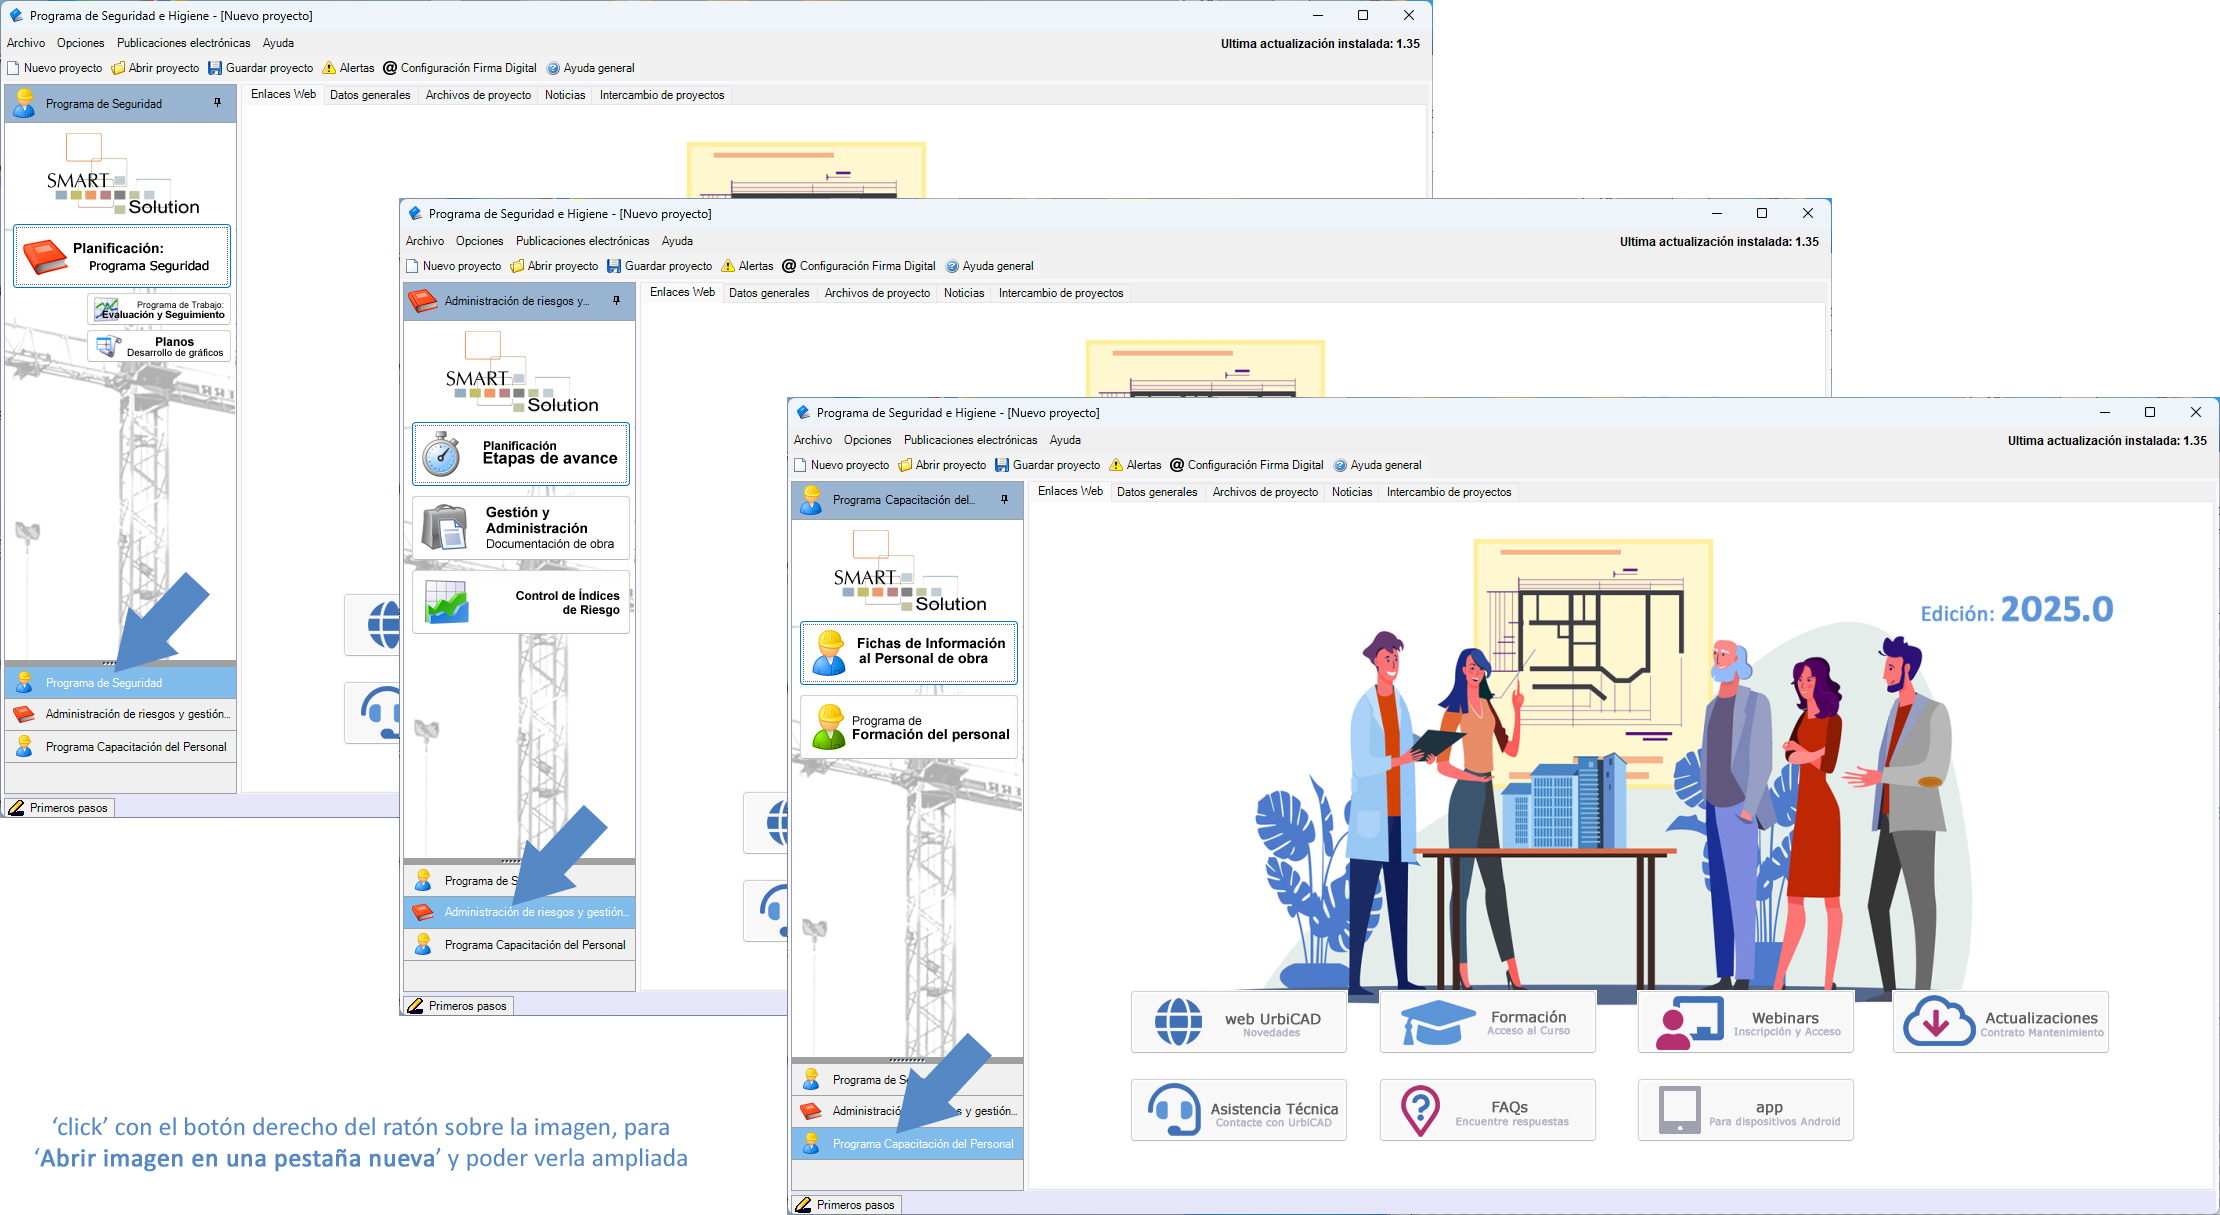The width and height of the screenshot is (2220, 1215).
Task: Select Programa de Seguridad in back window sidebar
Action: (x=120, y=683)
